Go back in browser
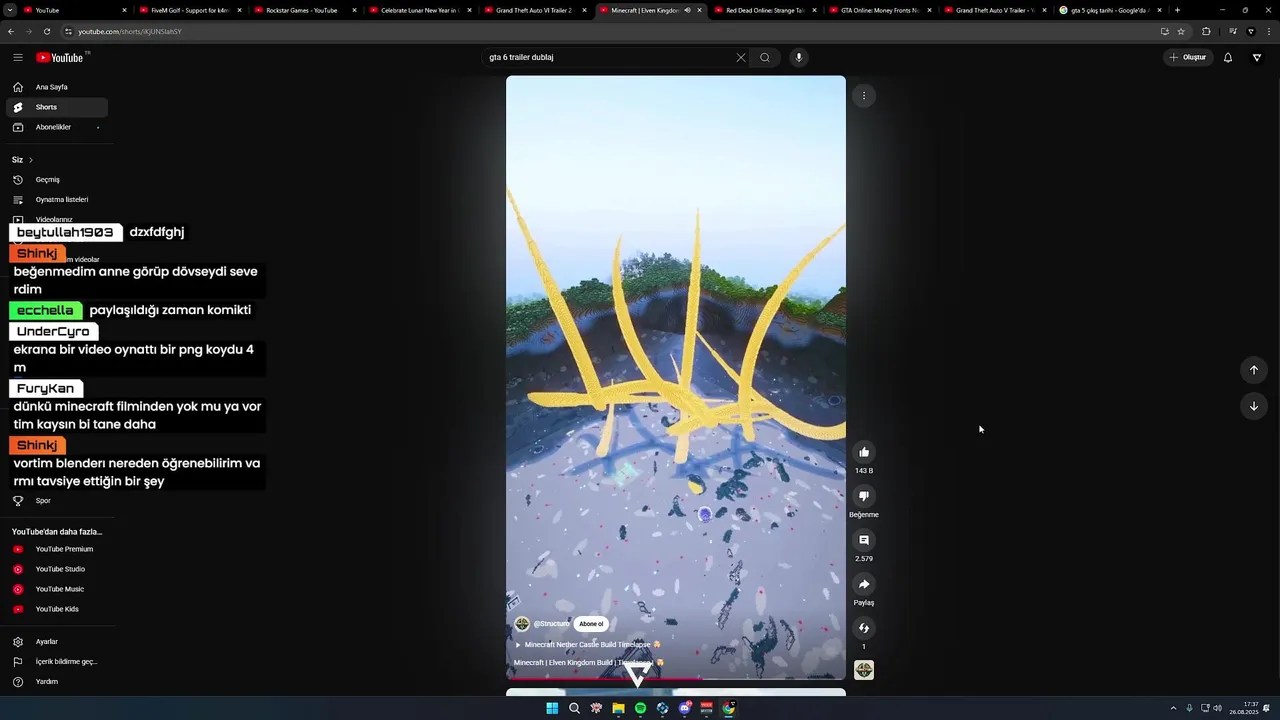Viewport: 1280px width, 720px height. 11,31
